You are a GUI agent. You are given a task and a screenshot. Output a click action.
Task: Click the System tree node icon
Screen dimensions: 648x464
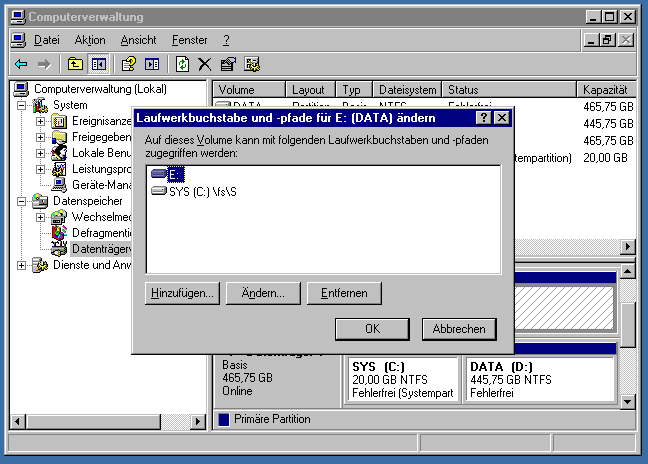tap(40, 105)
